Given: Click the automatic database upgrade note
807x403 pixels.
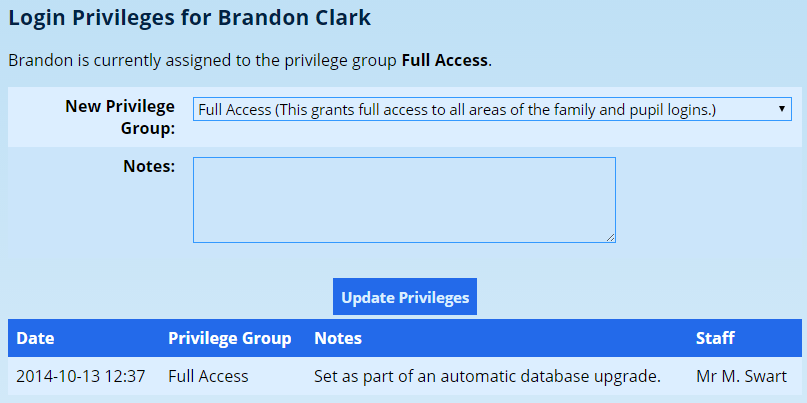Looking at the screenshot, I should click(487, 376).
